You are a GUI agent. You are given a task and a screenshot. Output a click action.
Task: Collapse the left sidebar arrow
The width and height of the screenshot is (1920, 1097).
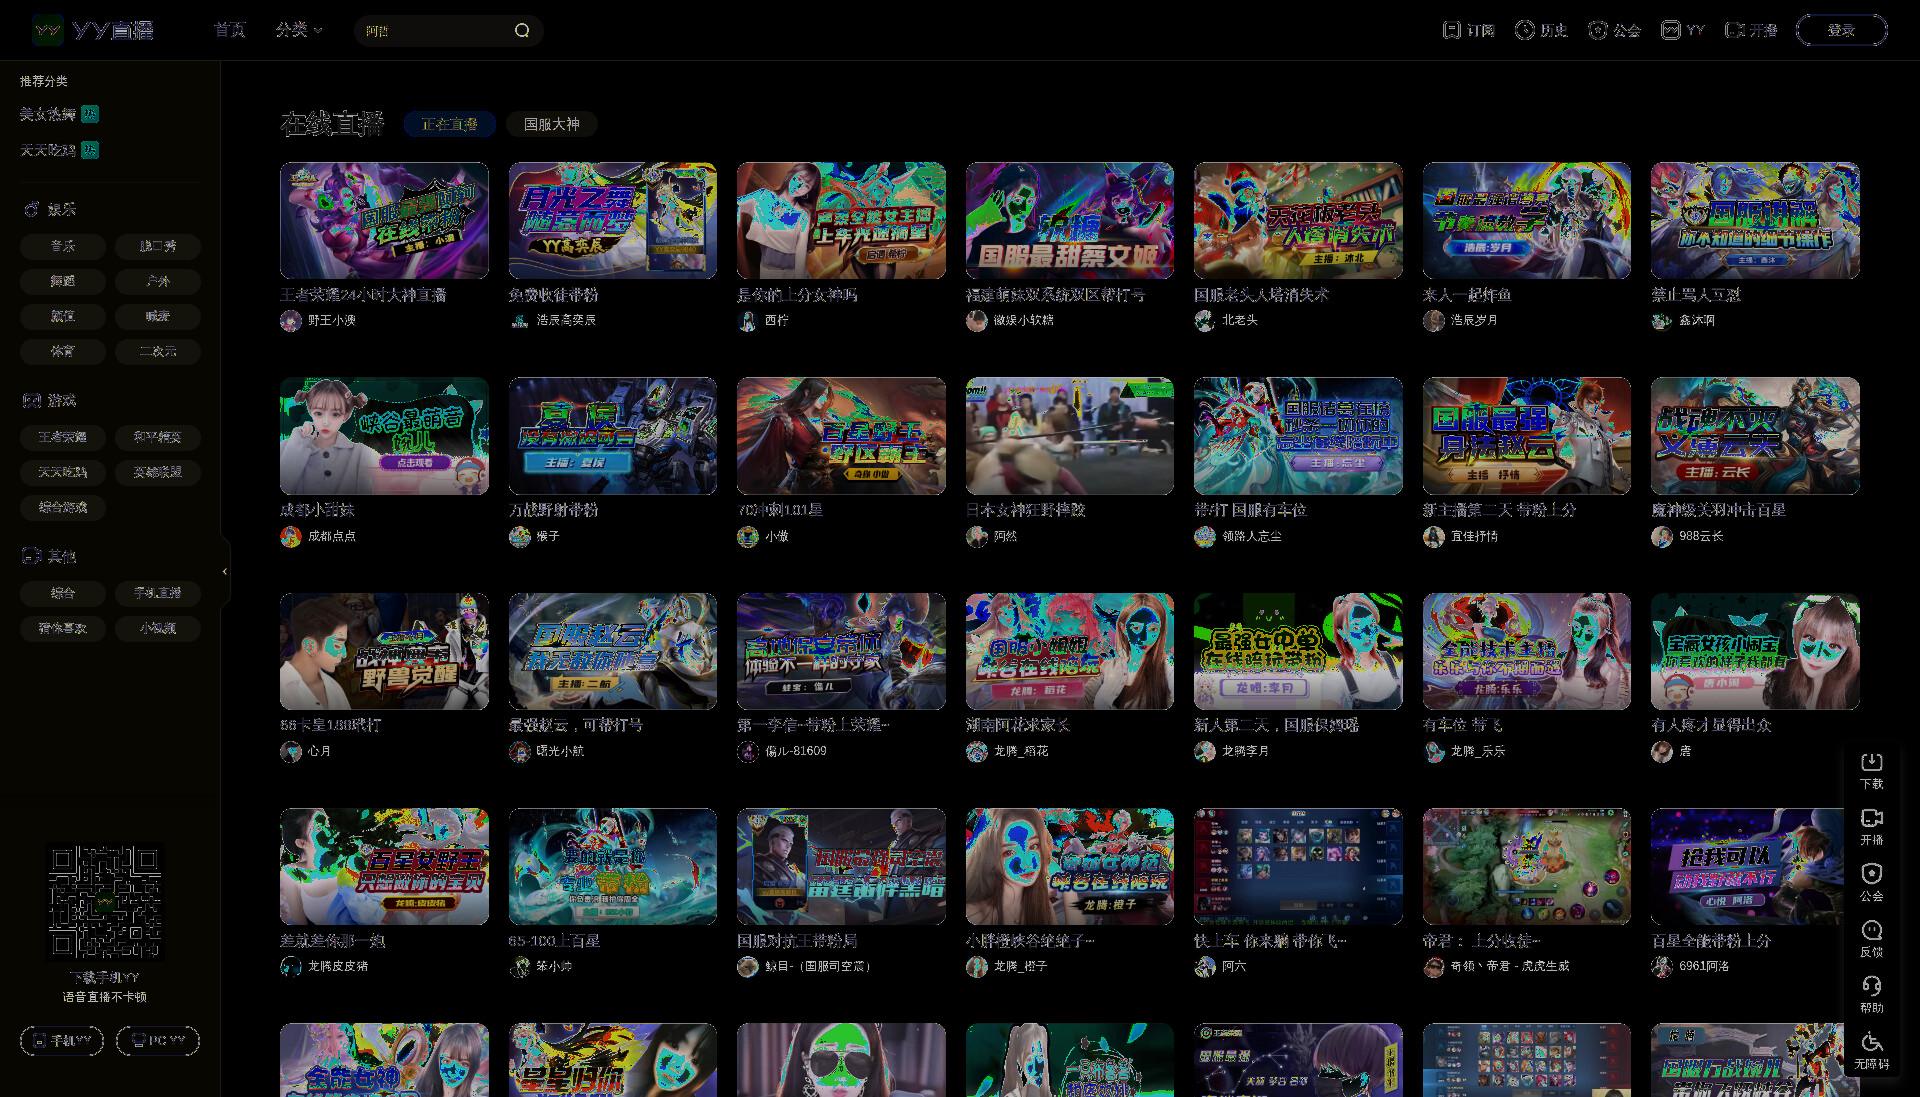(x=225, y=571)
